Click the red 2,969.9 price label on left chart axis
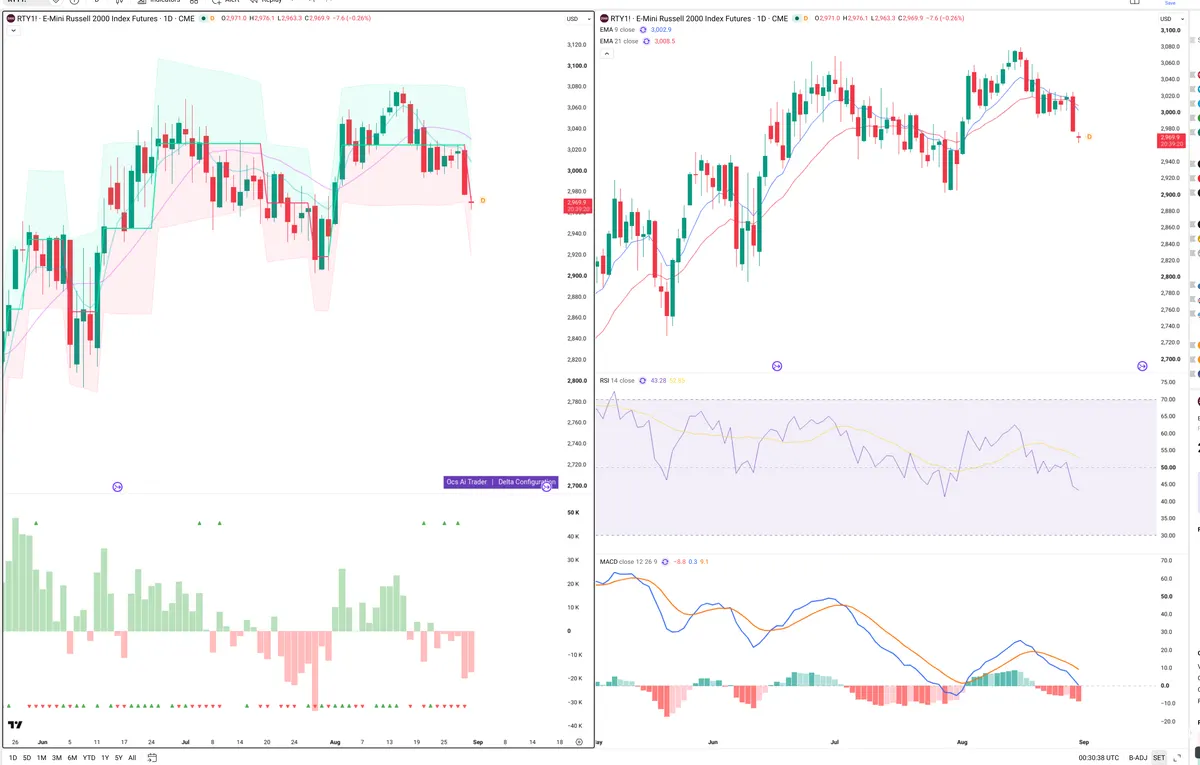Viewport: 1200px width, 765px height. pyautogui.click(x=577, y=205)
